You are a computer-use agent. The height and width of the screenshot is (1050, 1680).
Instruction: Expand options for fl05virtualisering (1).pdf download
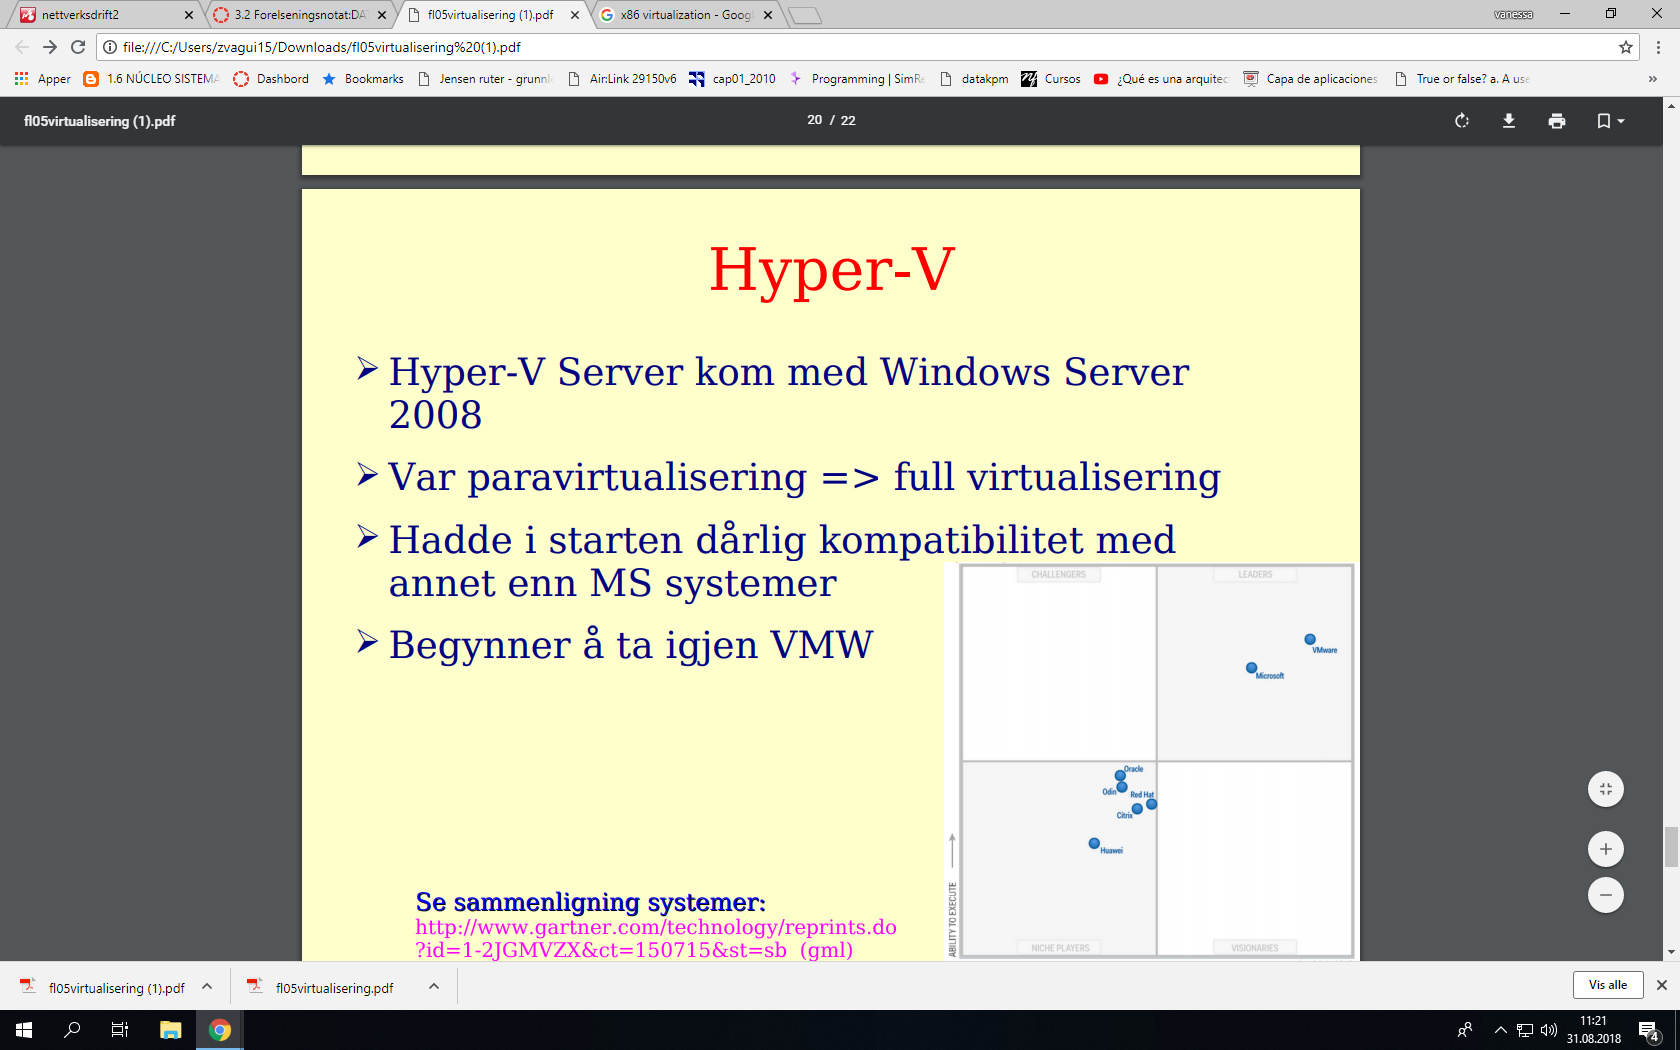(x=207, y=986)
